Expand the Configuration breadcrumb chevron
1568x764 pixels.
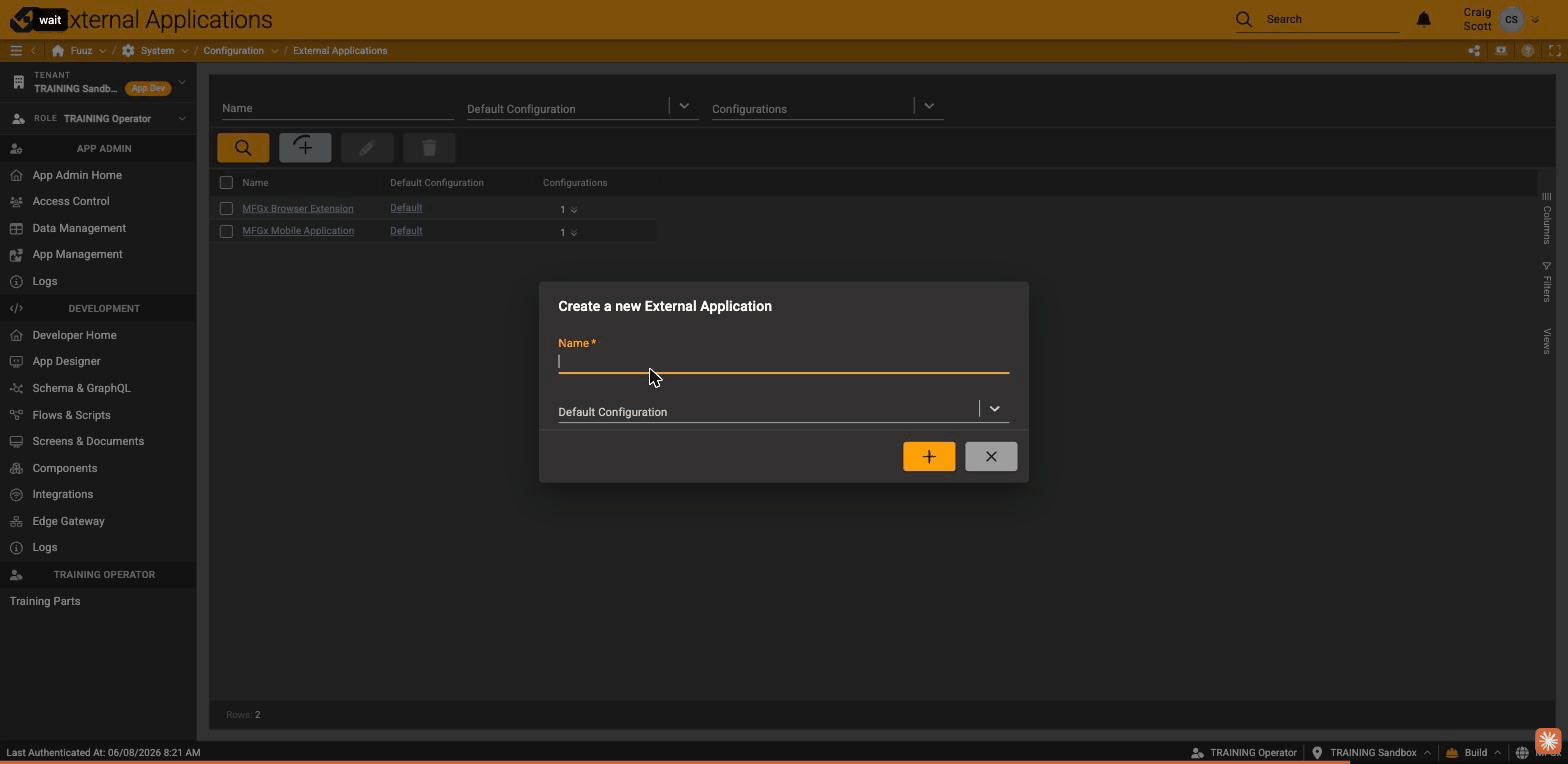coord(274,51)
